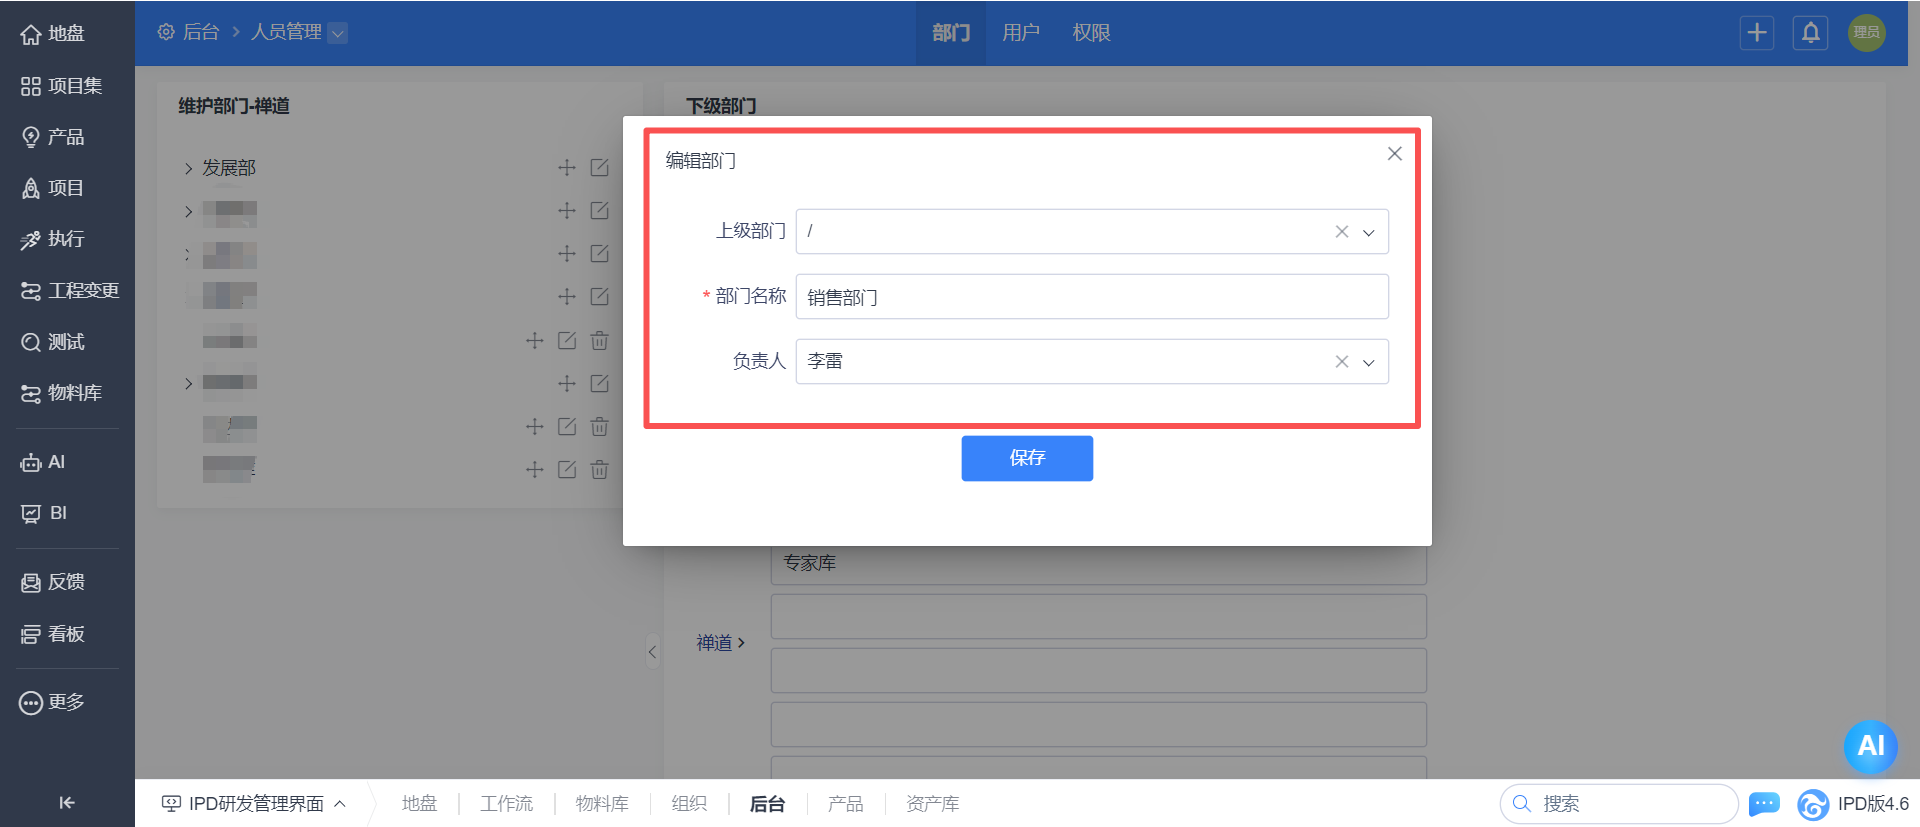This screenshot has width=1920, height=827.
Task: Open 看板 in the sidebar
Action: [x=53, y=634]
